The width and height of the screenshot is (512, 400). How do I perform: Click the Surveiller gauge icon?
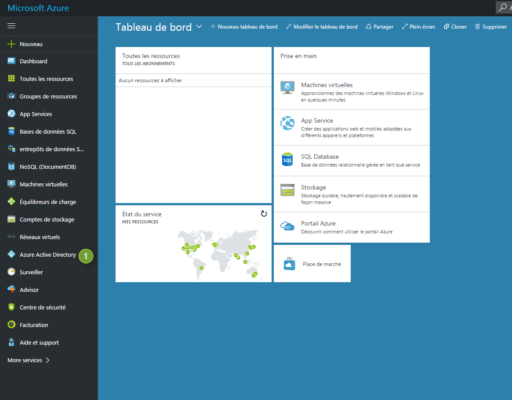click(11, 272)
